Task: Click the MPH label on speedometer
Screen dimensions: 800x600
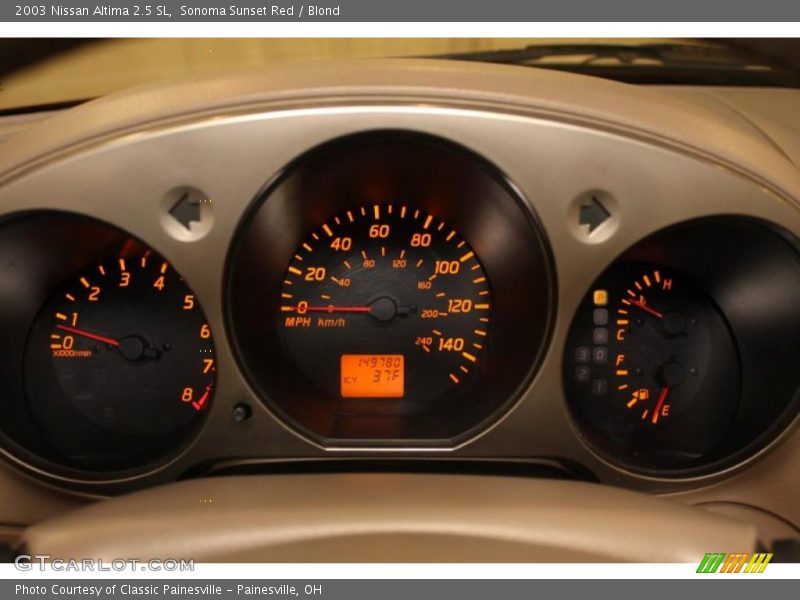Action: (297, 322)
